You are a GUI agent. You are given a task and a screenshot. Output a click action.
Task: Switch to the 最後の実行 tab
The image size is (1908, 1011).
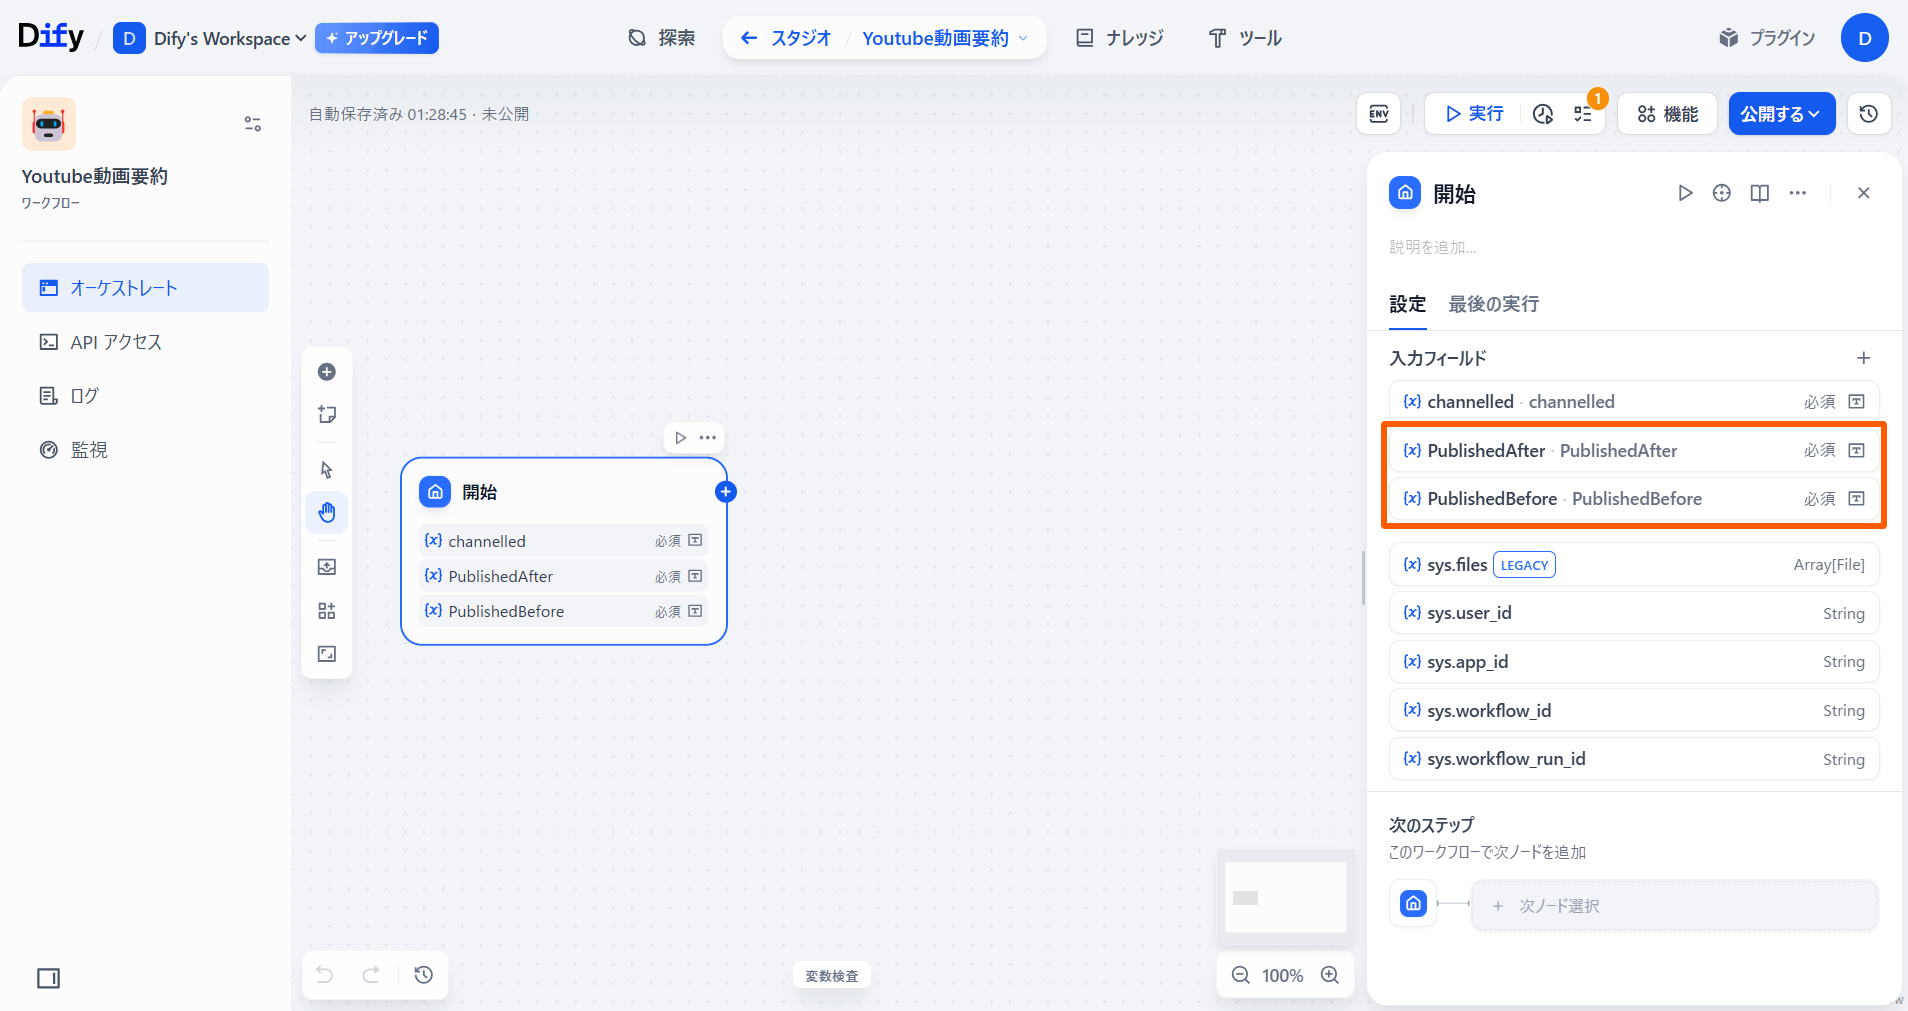(1493, 304)
